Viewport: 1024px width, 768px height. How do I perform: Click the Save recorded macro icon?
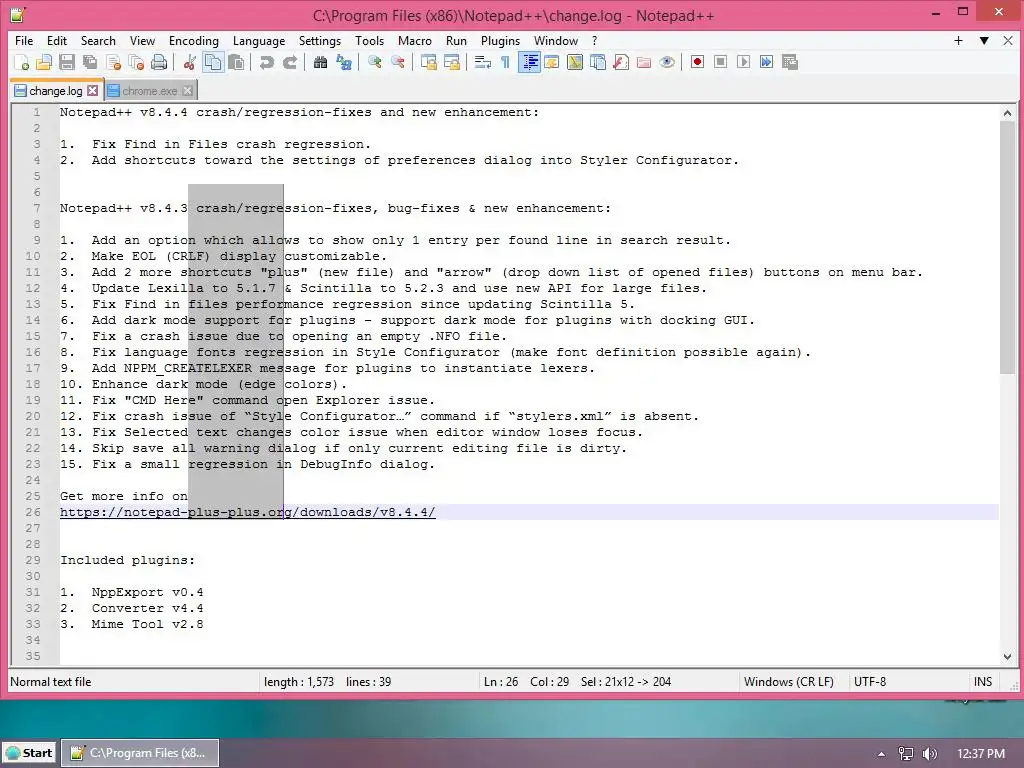(790, 62)
